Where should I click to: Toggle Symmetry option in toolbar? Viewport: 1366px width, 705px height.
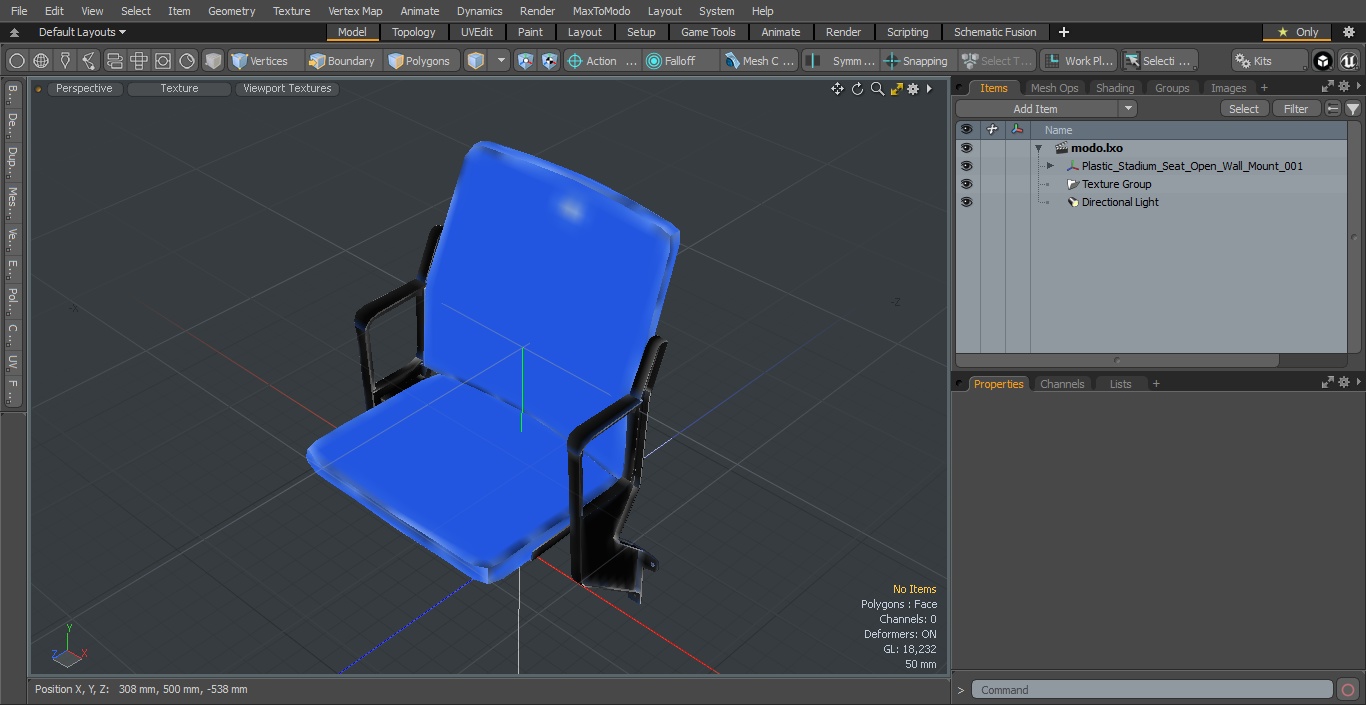(x=841, y=61)
